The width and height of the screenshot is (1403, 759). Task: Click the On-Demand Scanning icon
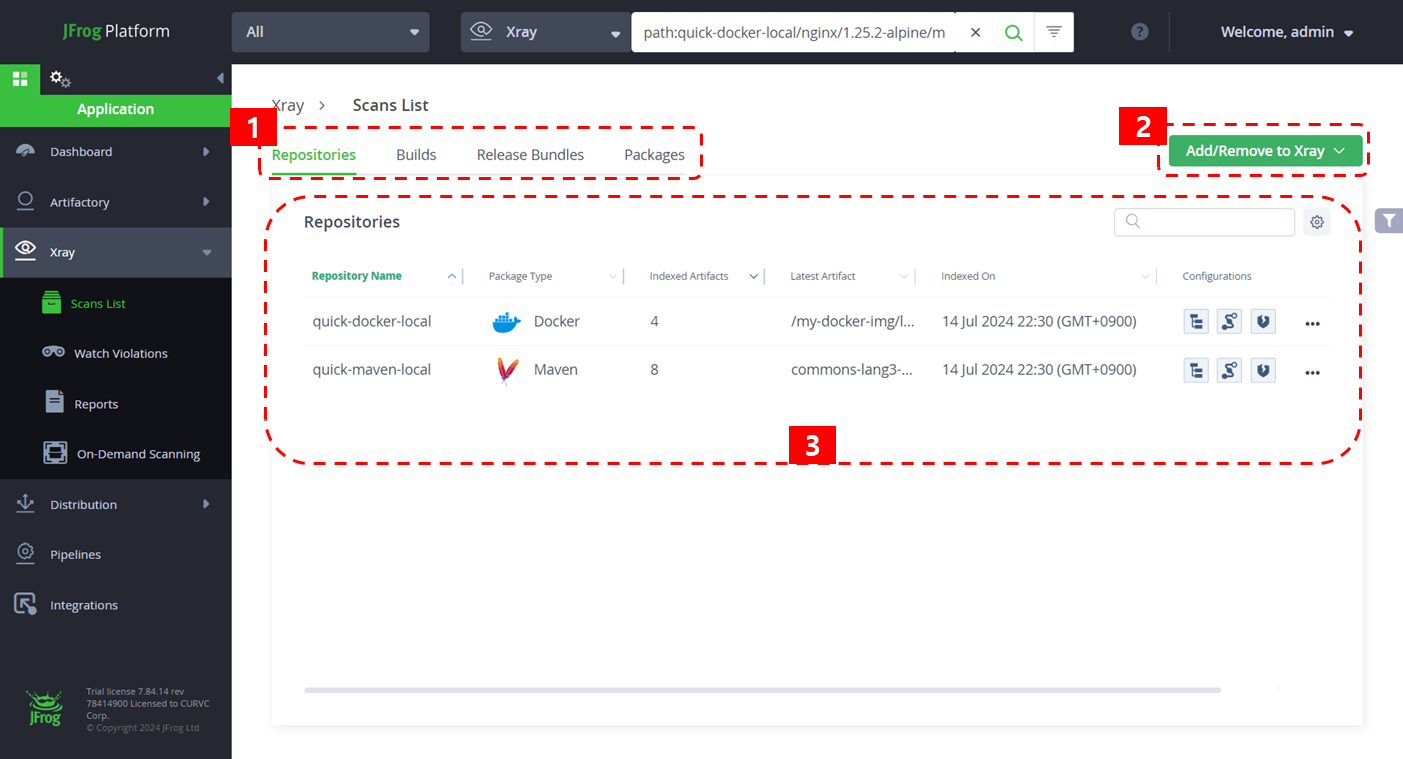[x=55, y=453]
